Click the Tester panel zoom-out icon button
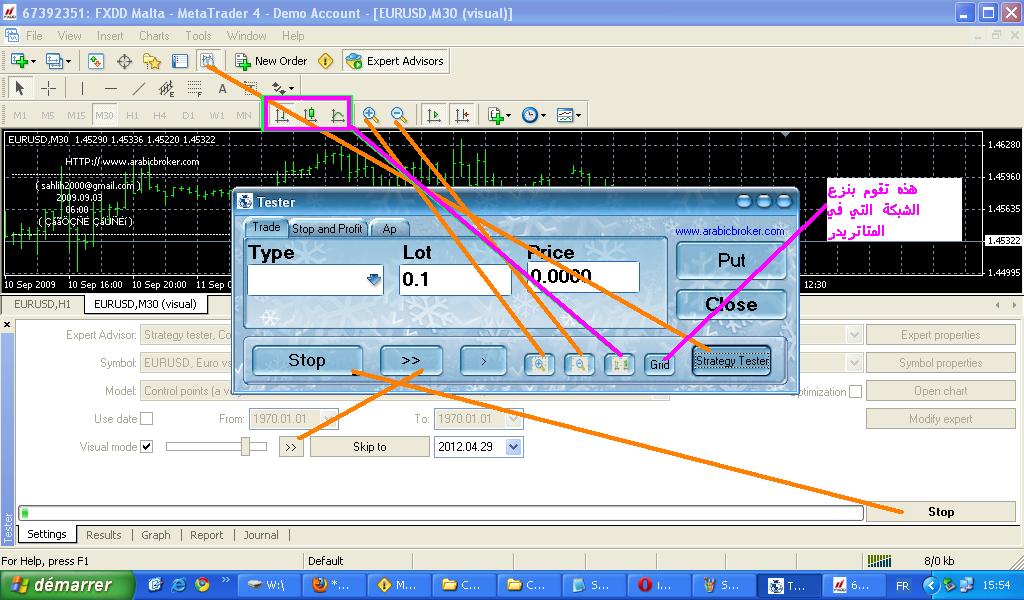The height and width of the screenshot is (600, 1024). pyautogui.click(x=579, y=364)
